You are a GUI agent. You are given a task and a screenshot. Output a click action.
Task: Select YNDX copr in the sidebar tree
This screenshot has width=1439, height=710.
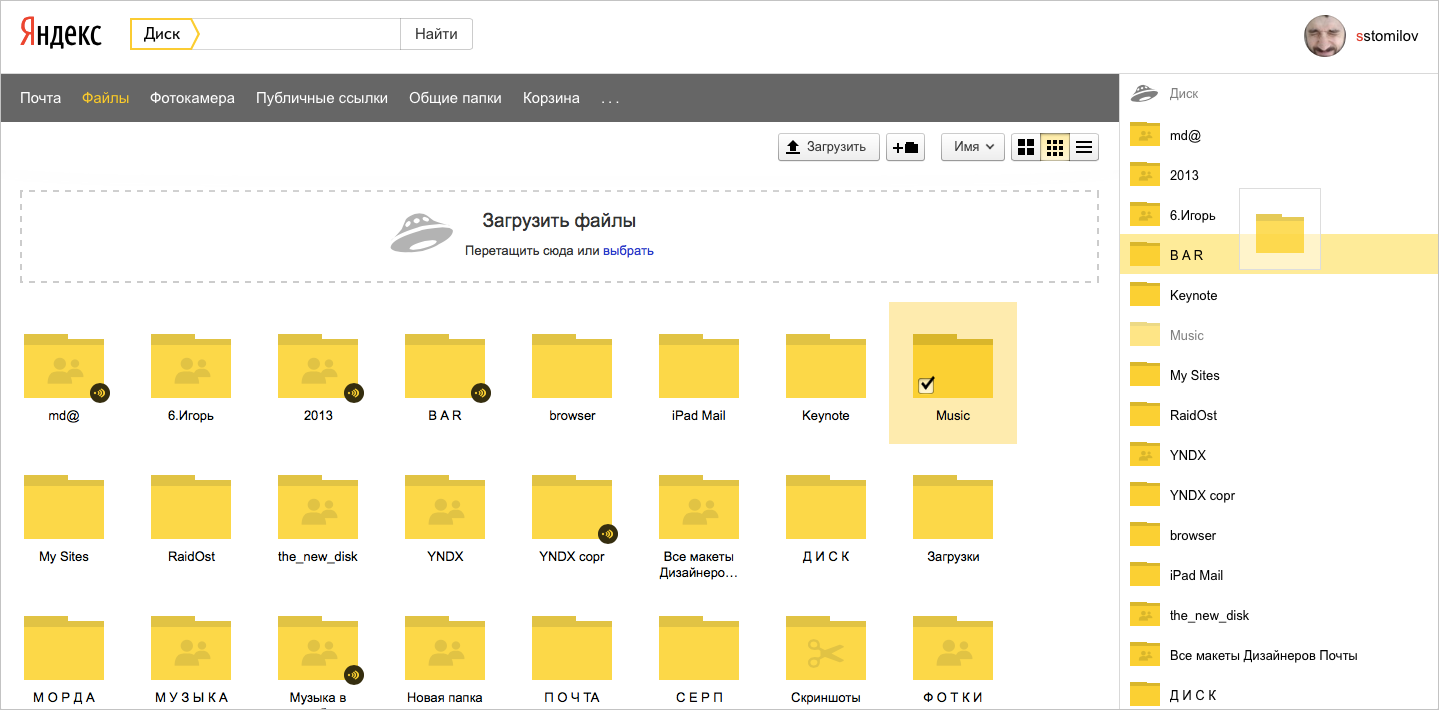[x=1279, y=494]
